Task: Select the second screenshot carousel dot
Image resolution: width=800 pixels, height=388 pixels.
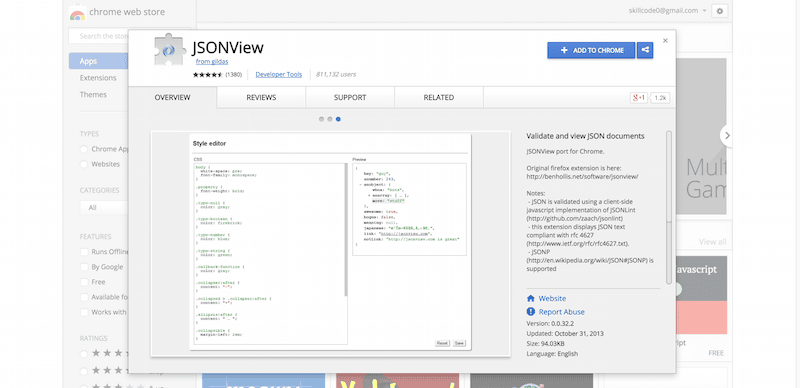Action: click(x=330, y=119)
